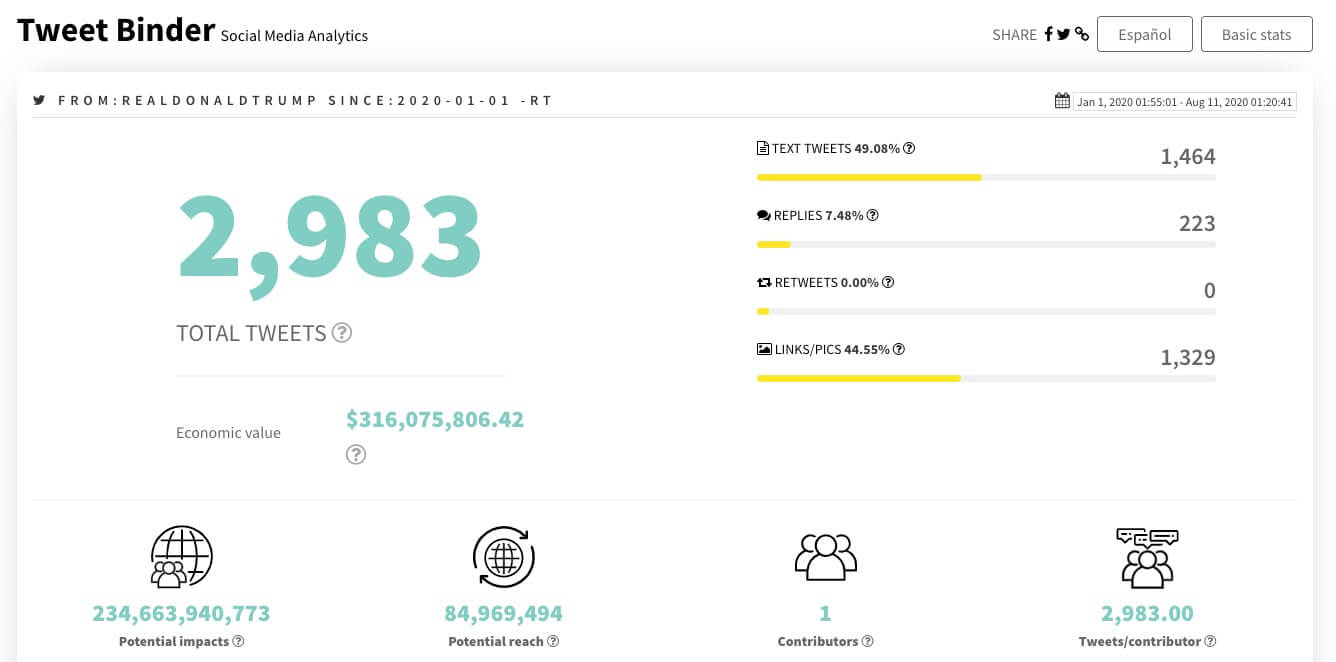1336x662 pixels.
Task: Open help for Potential reach
Action: click(553, 641)
